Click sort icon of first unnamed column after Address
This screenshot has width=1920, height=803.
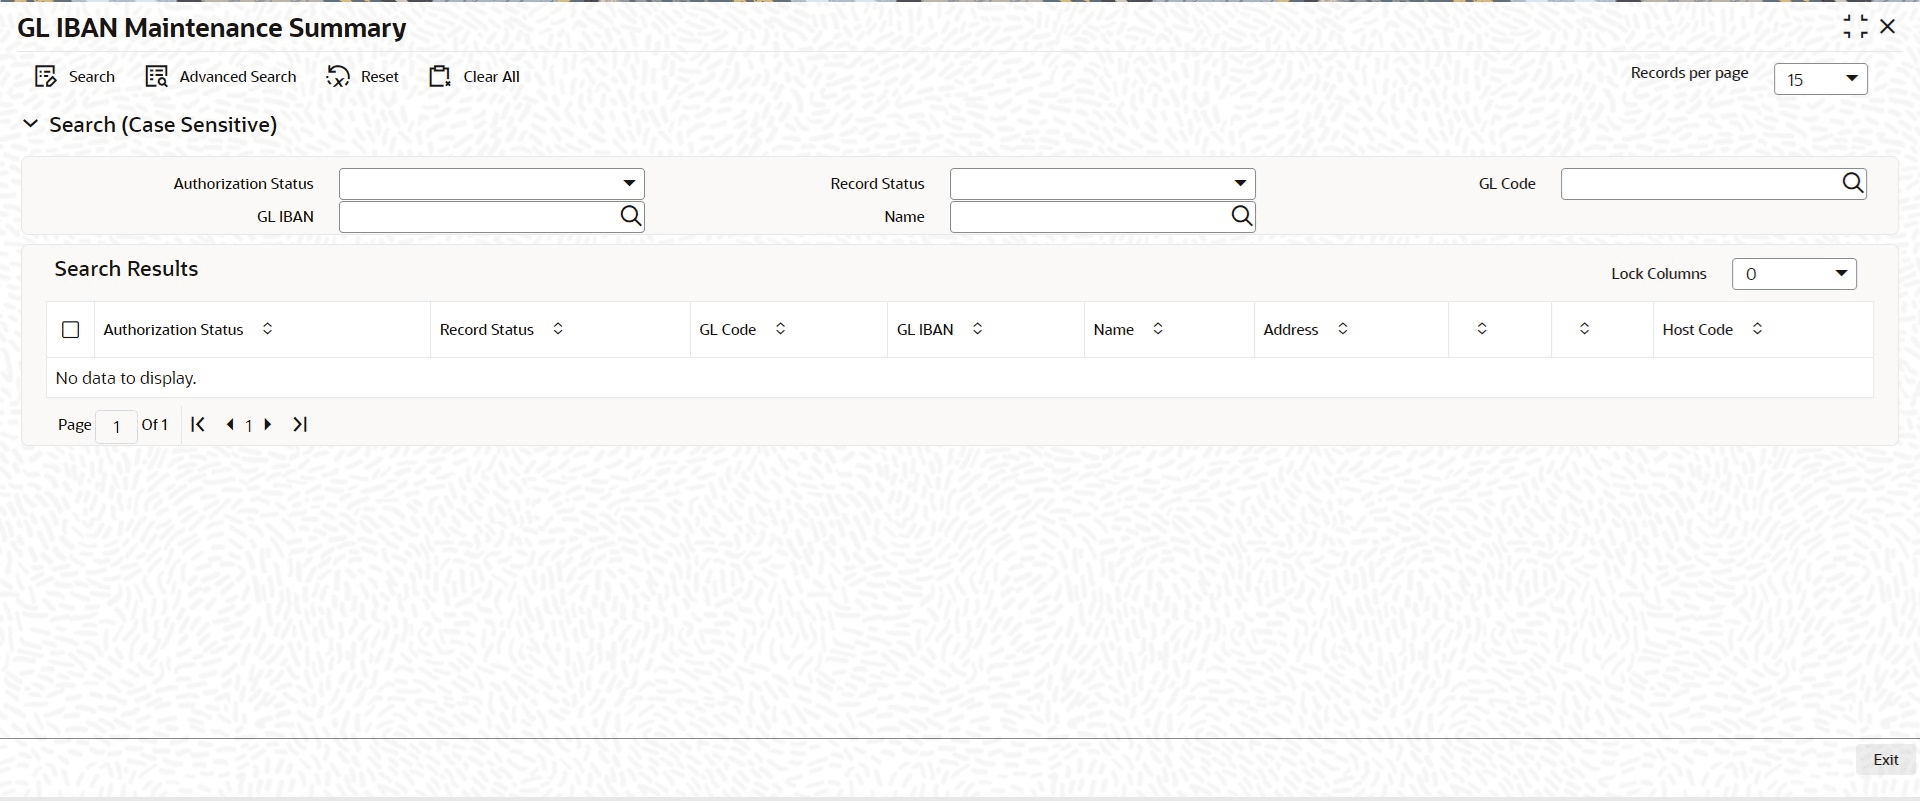coord(1482,329)
